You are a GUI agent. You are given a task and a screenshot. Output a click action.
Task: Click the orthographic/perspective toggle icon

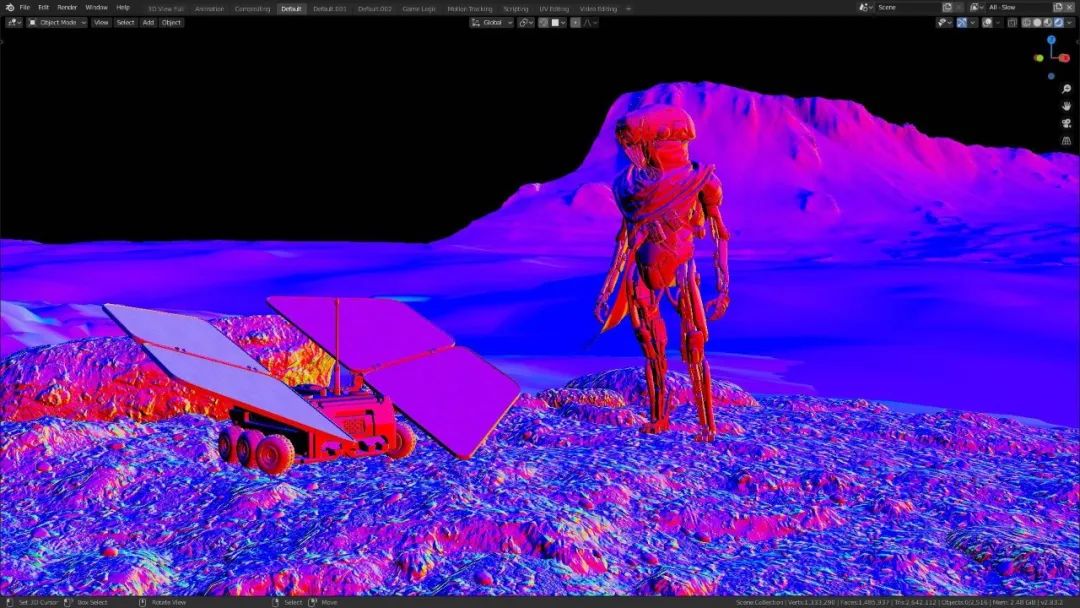point(1065,139)
